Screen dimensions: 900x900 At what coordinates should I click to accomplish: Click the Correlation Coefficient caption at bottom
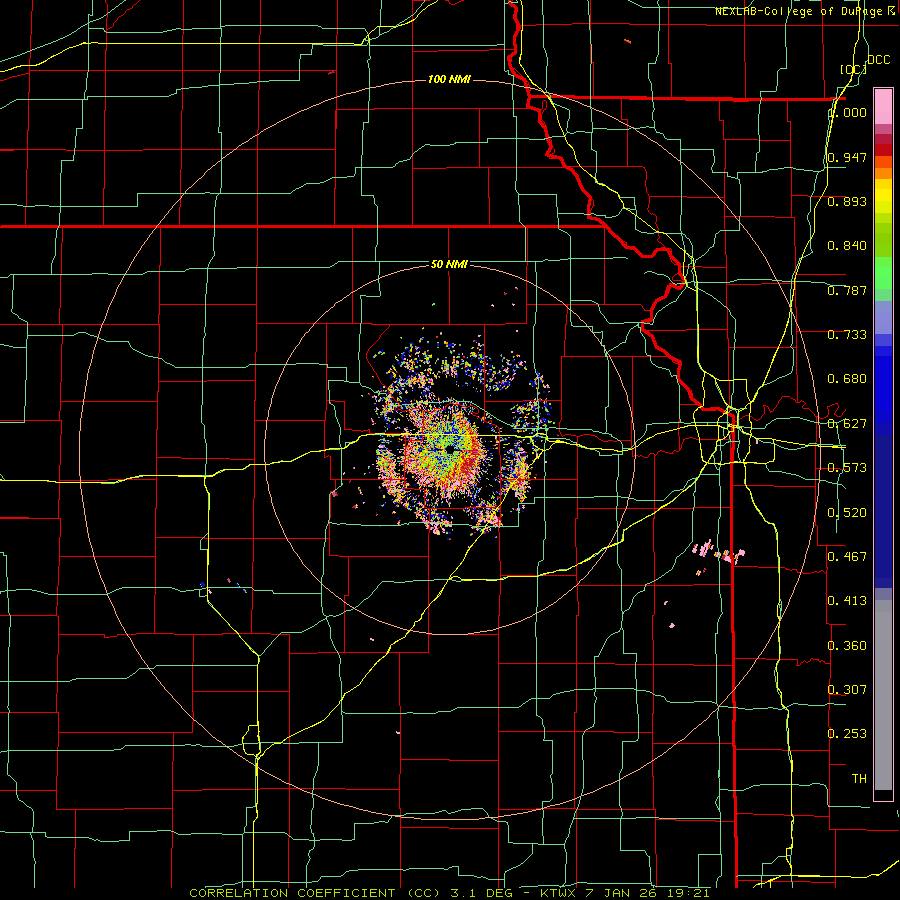[x=449, y=893]
